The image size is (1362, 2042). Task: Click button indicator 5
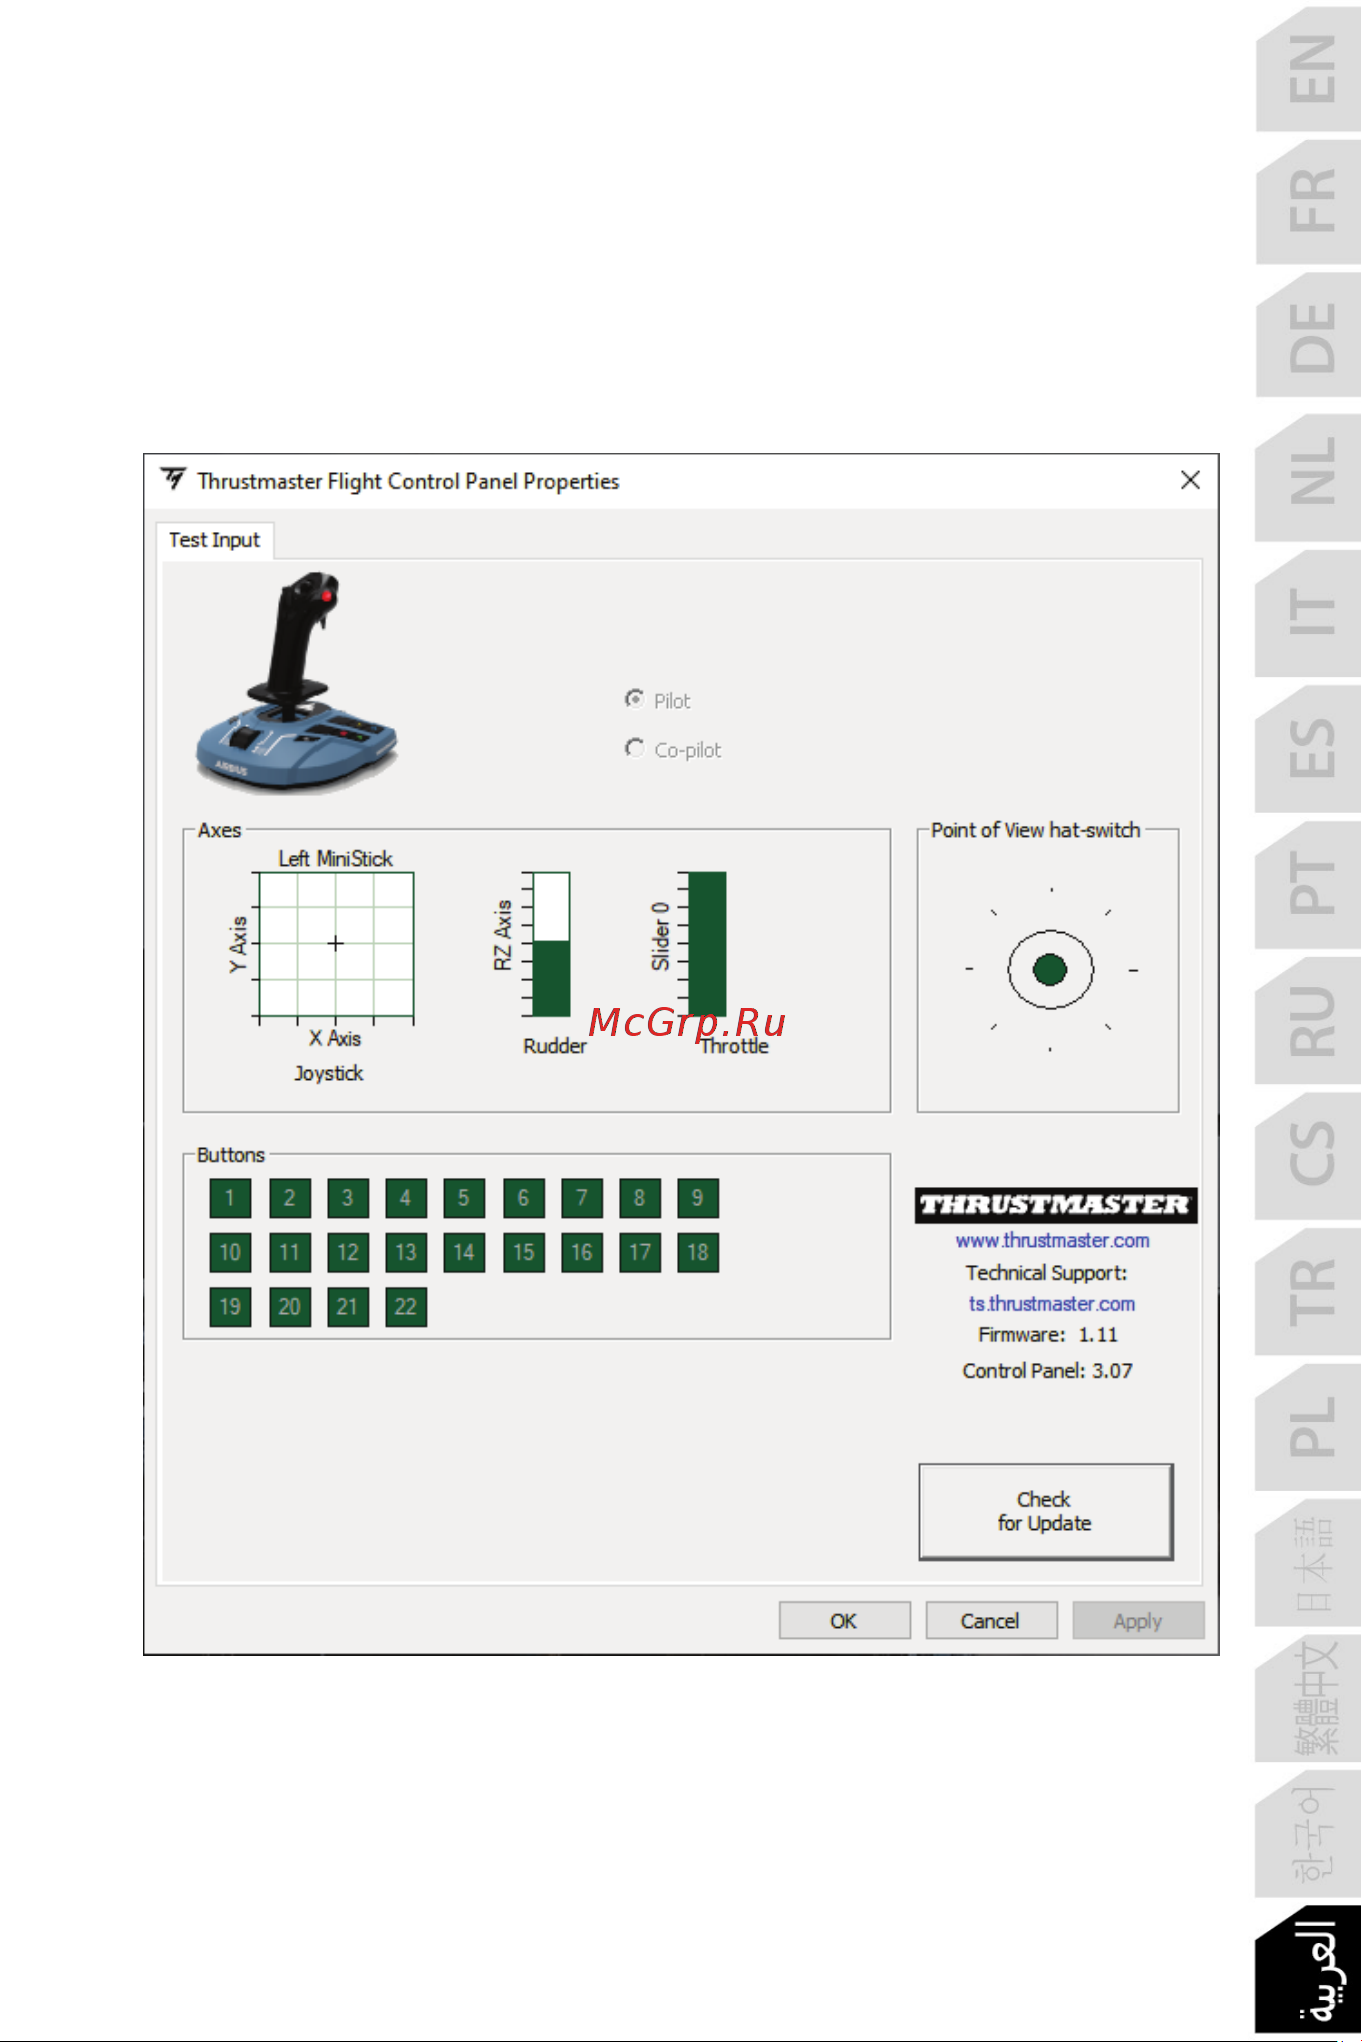[464, 1198]
